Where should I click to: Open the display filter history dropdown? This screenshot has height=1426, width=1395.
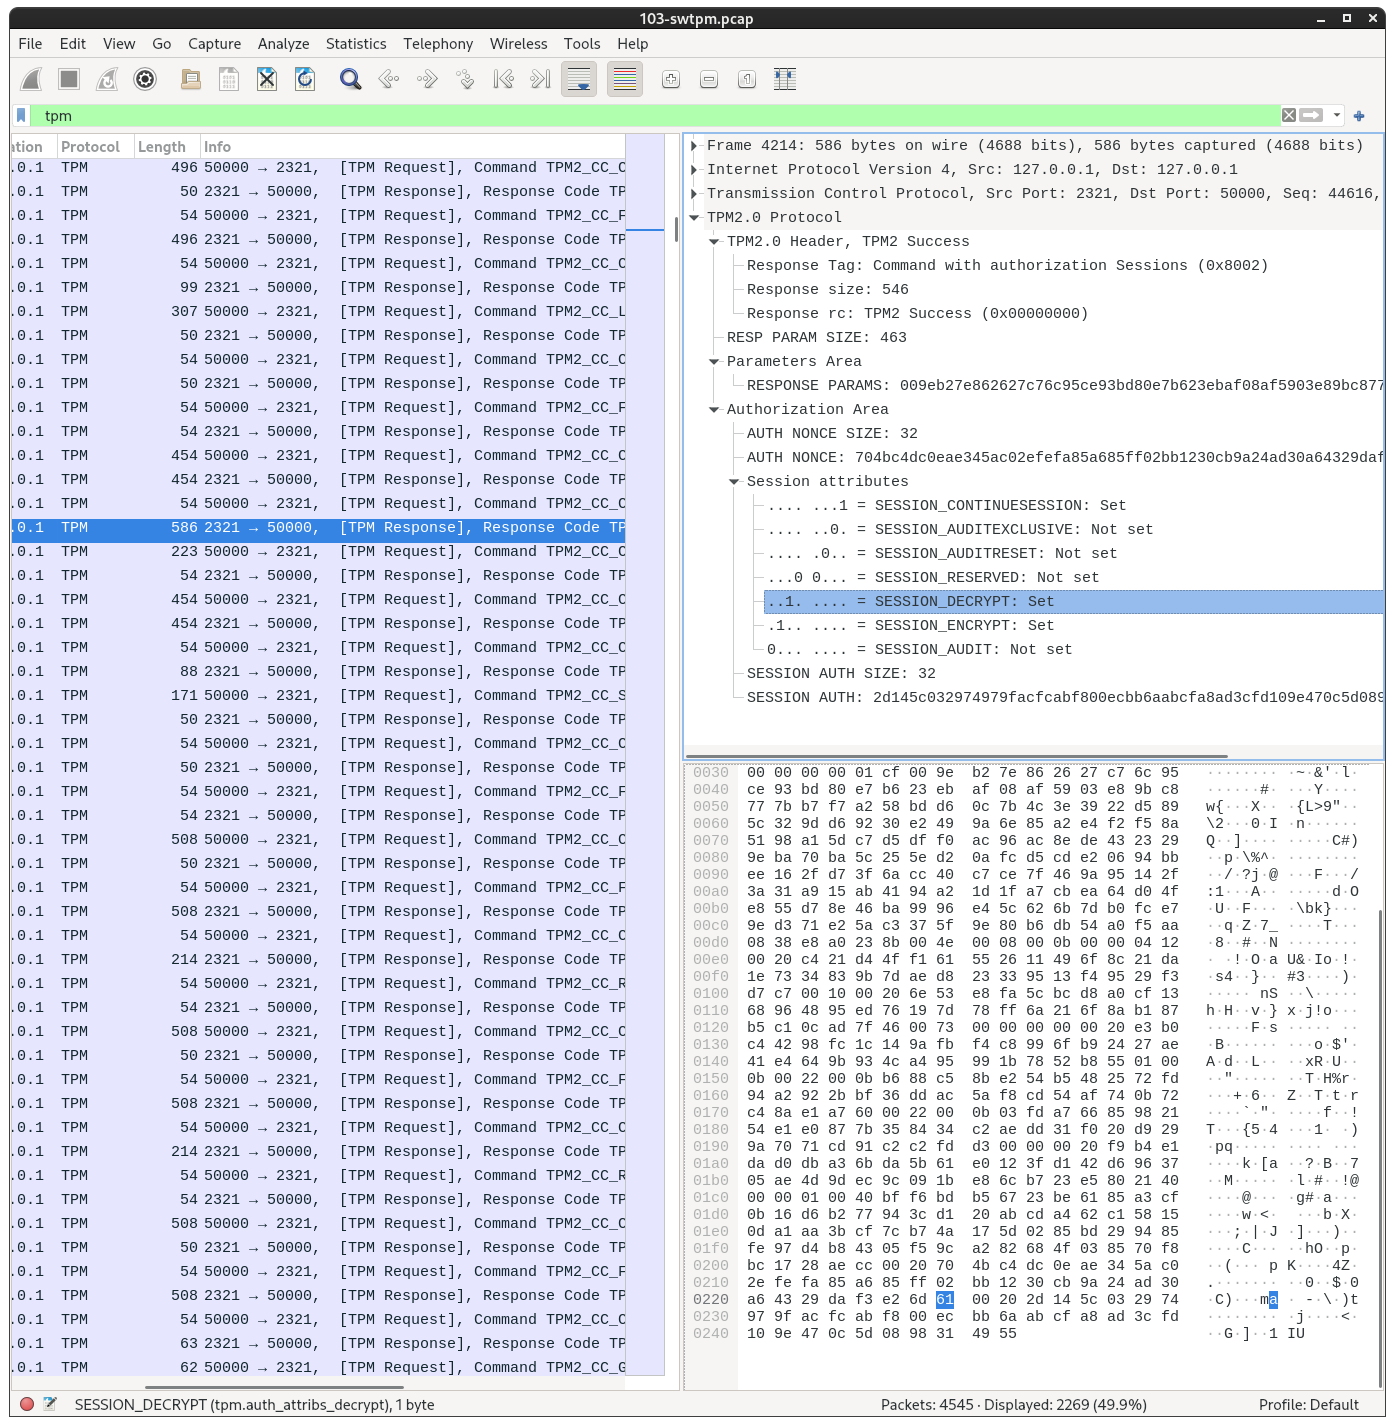click(x=1337, y=115)
